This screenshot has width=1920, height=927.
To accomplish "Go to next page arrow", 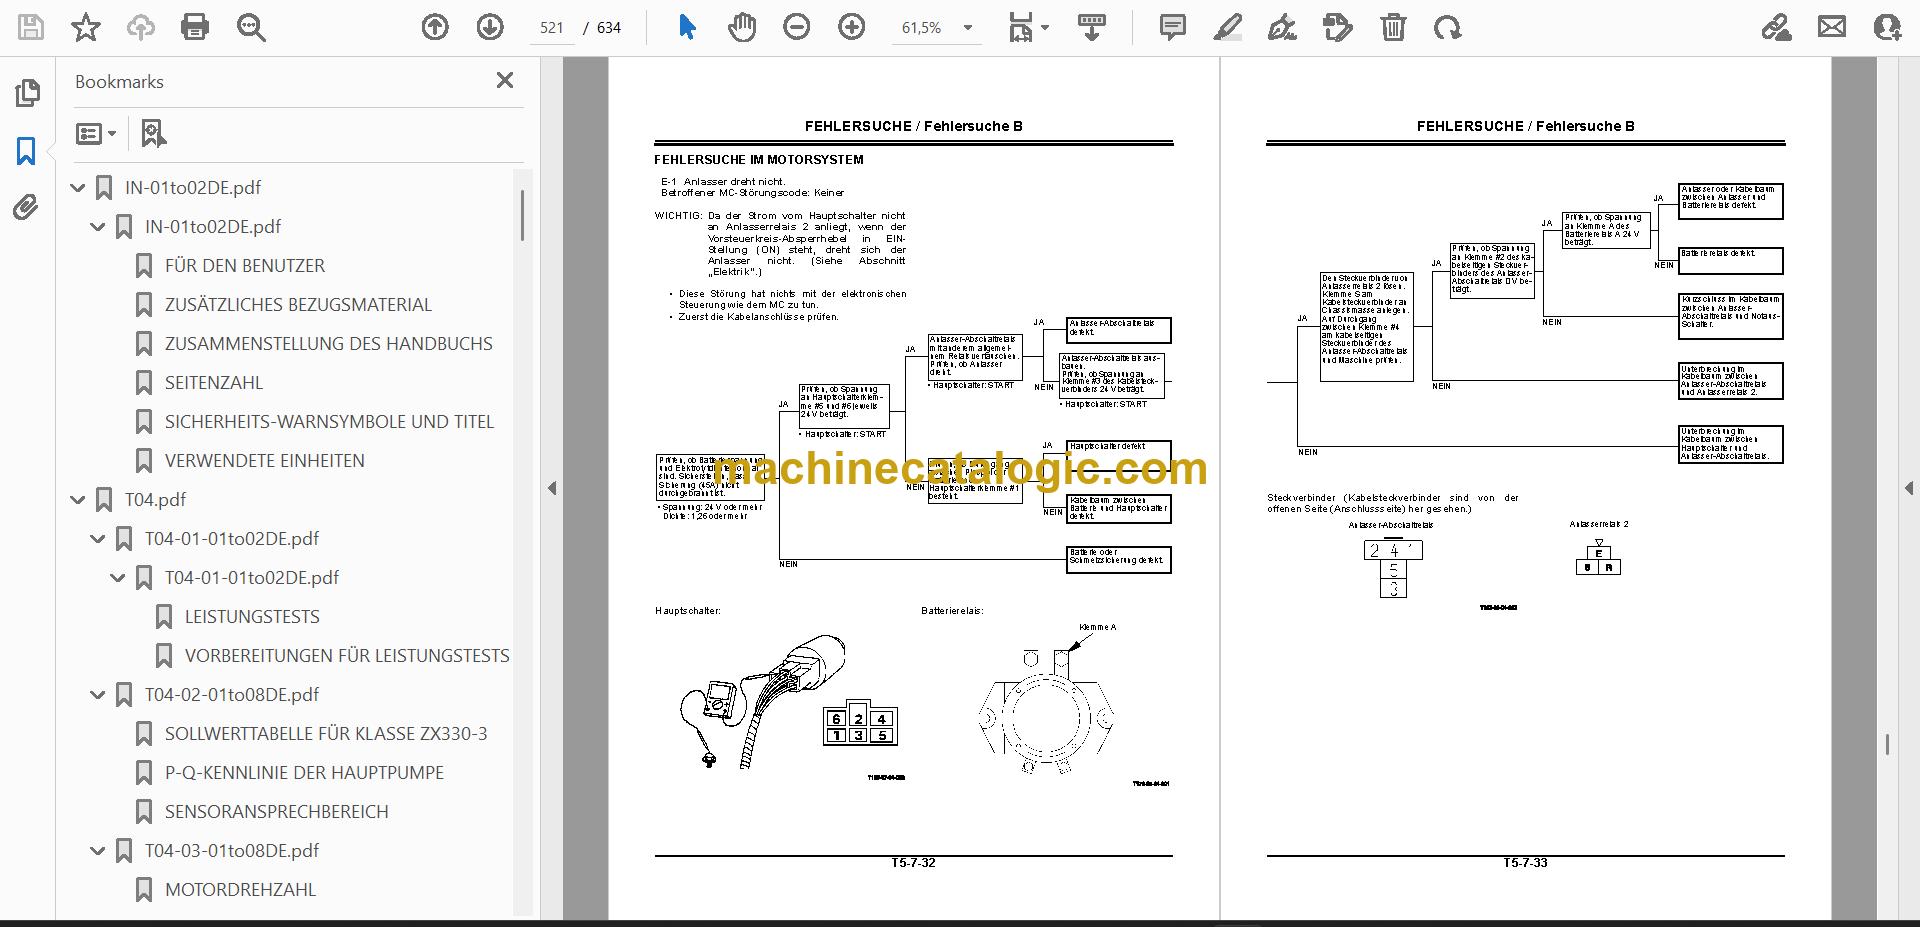I will [x=490, y=27].
